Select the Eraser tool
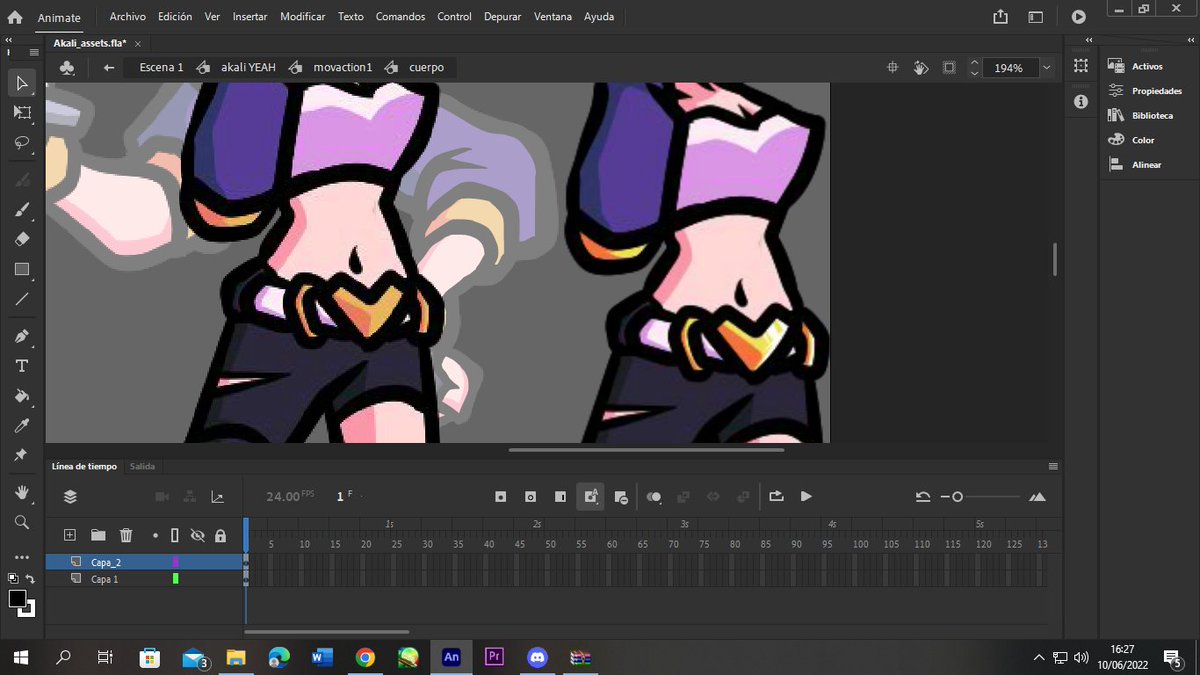The width and height of the screenshot is (1200, 675). coord(22,239)
